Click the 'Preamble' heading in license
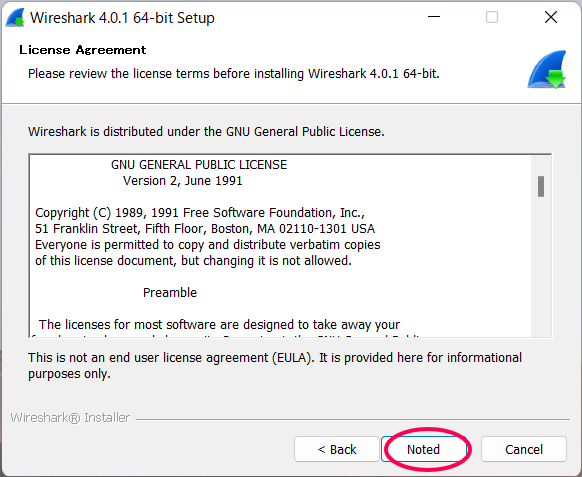Viewport: 582px width, 477px height. point(170,293)
